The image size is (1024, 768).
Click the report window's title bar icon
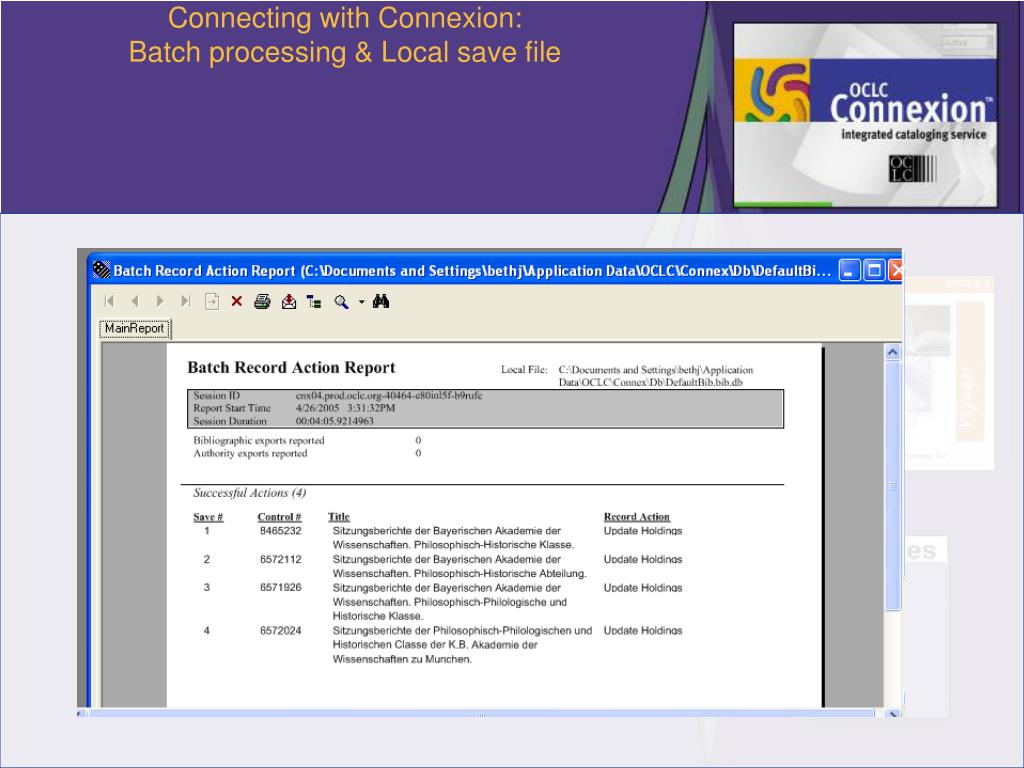(101, 270)
